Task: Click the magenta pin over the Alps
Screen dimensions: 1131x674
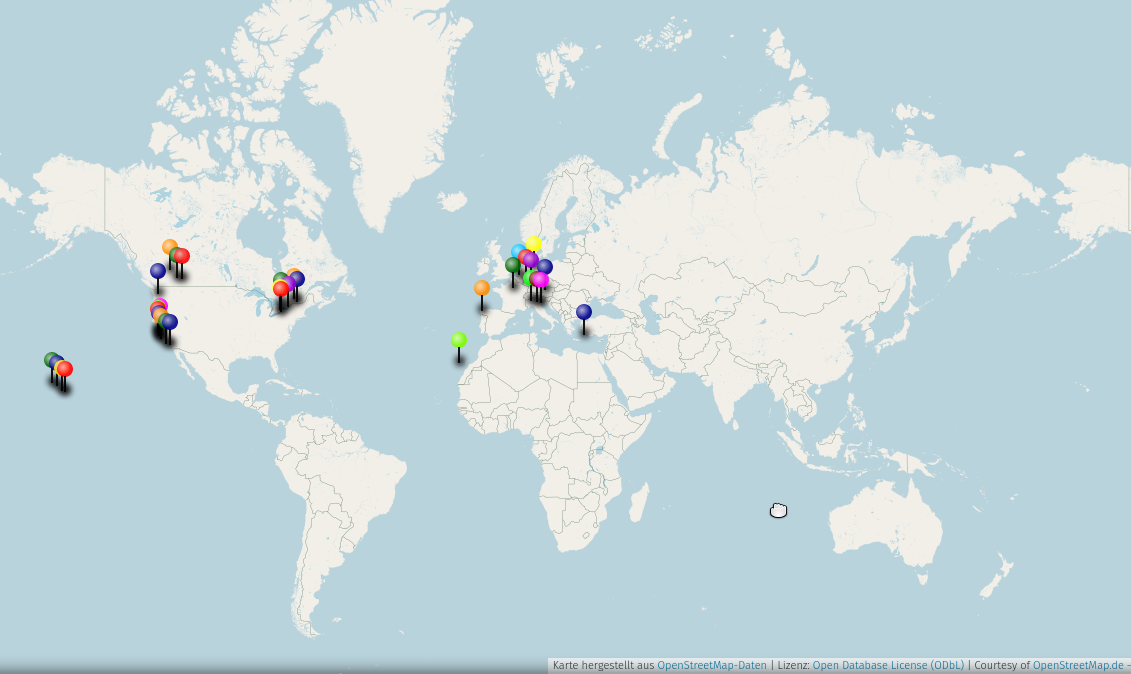Action: pos(541,280)
